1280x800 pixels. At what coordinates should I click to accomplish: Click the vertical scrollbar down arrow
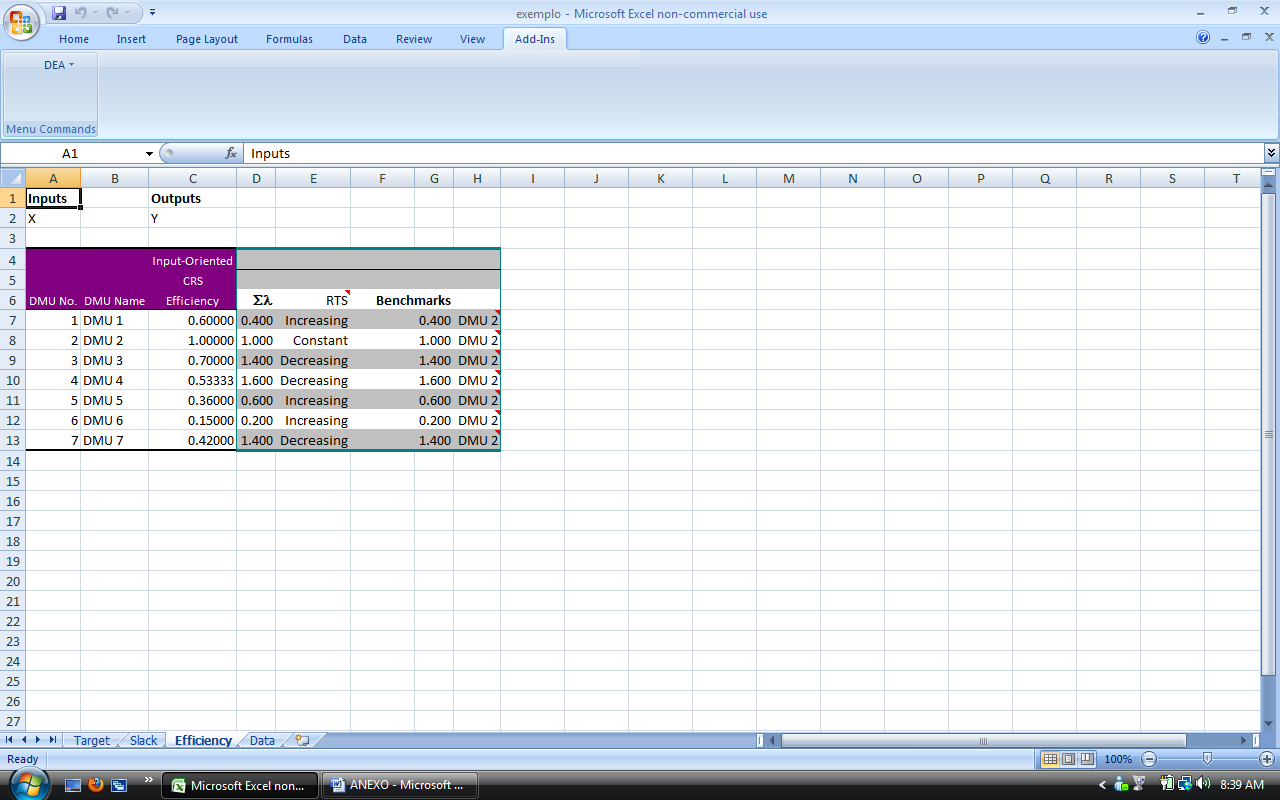[x=1270, y=724]
